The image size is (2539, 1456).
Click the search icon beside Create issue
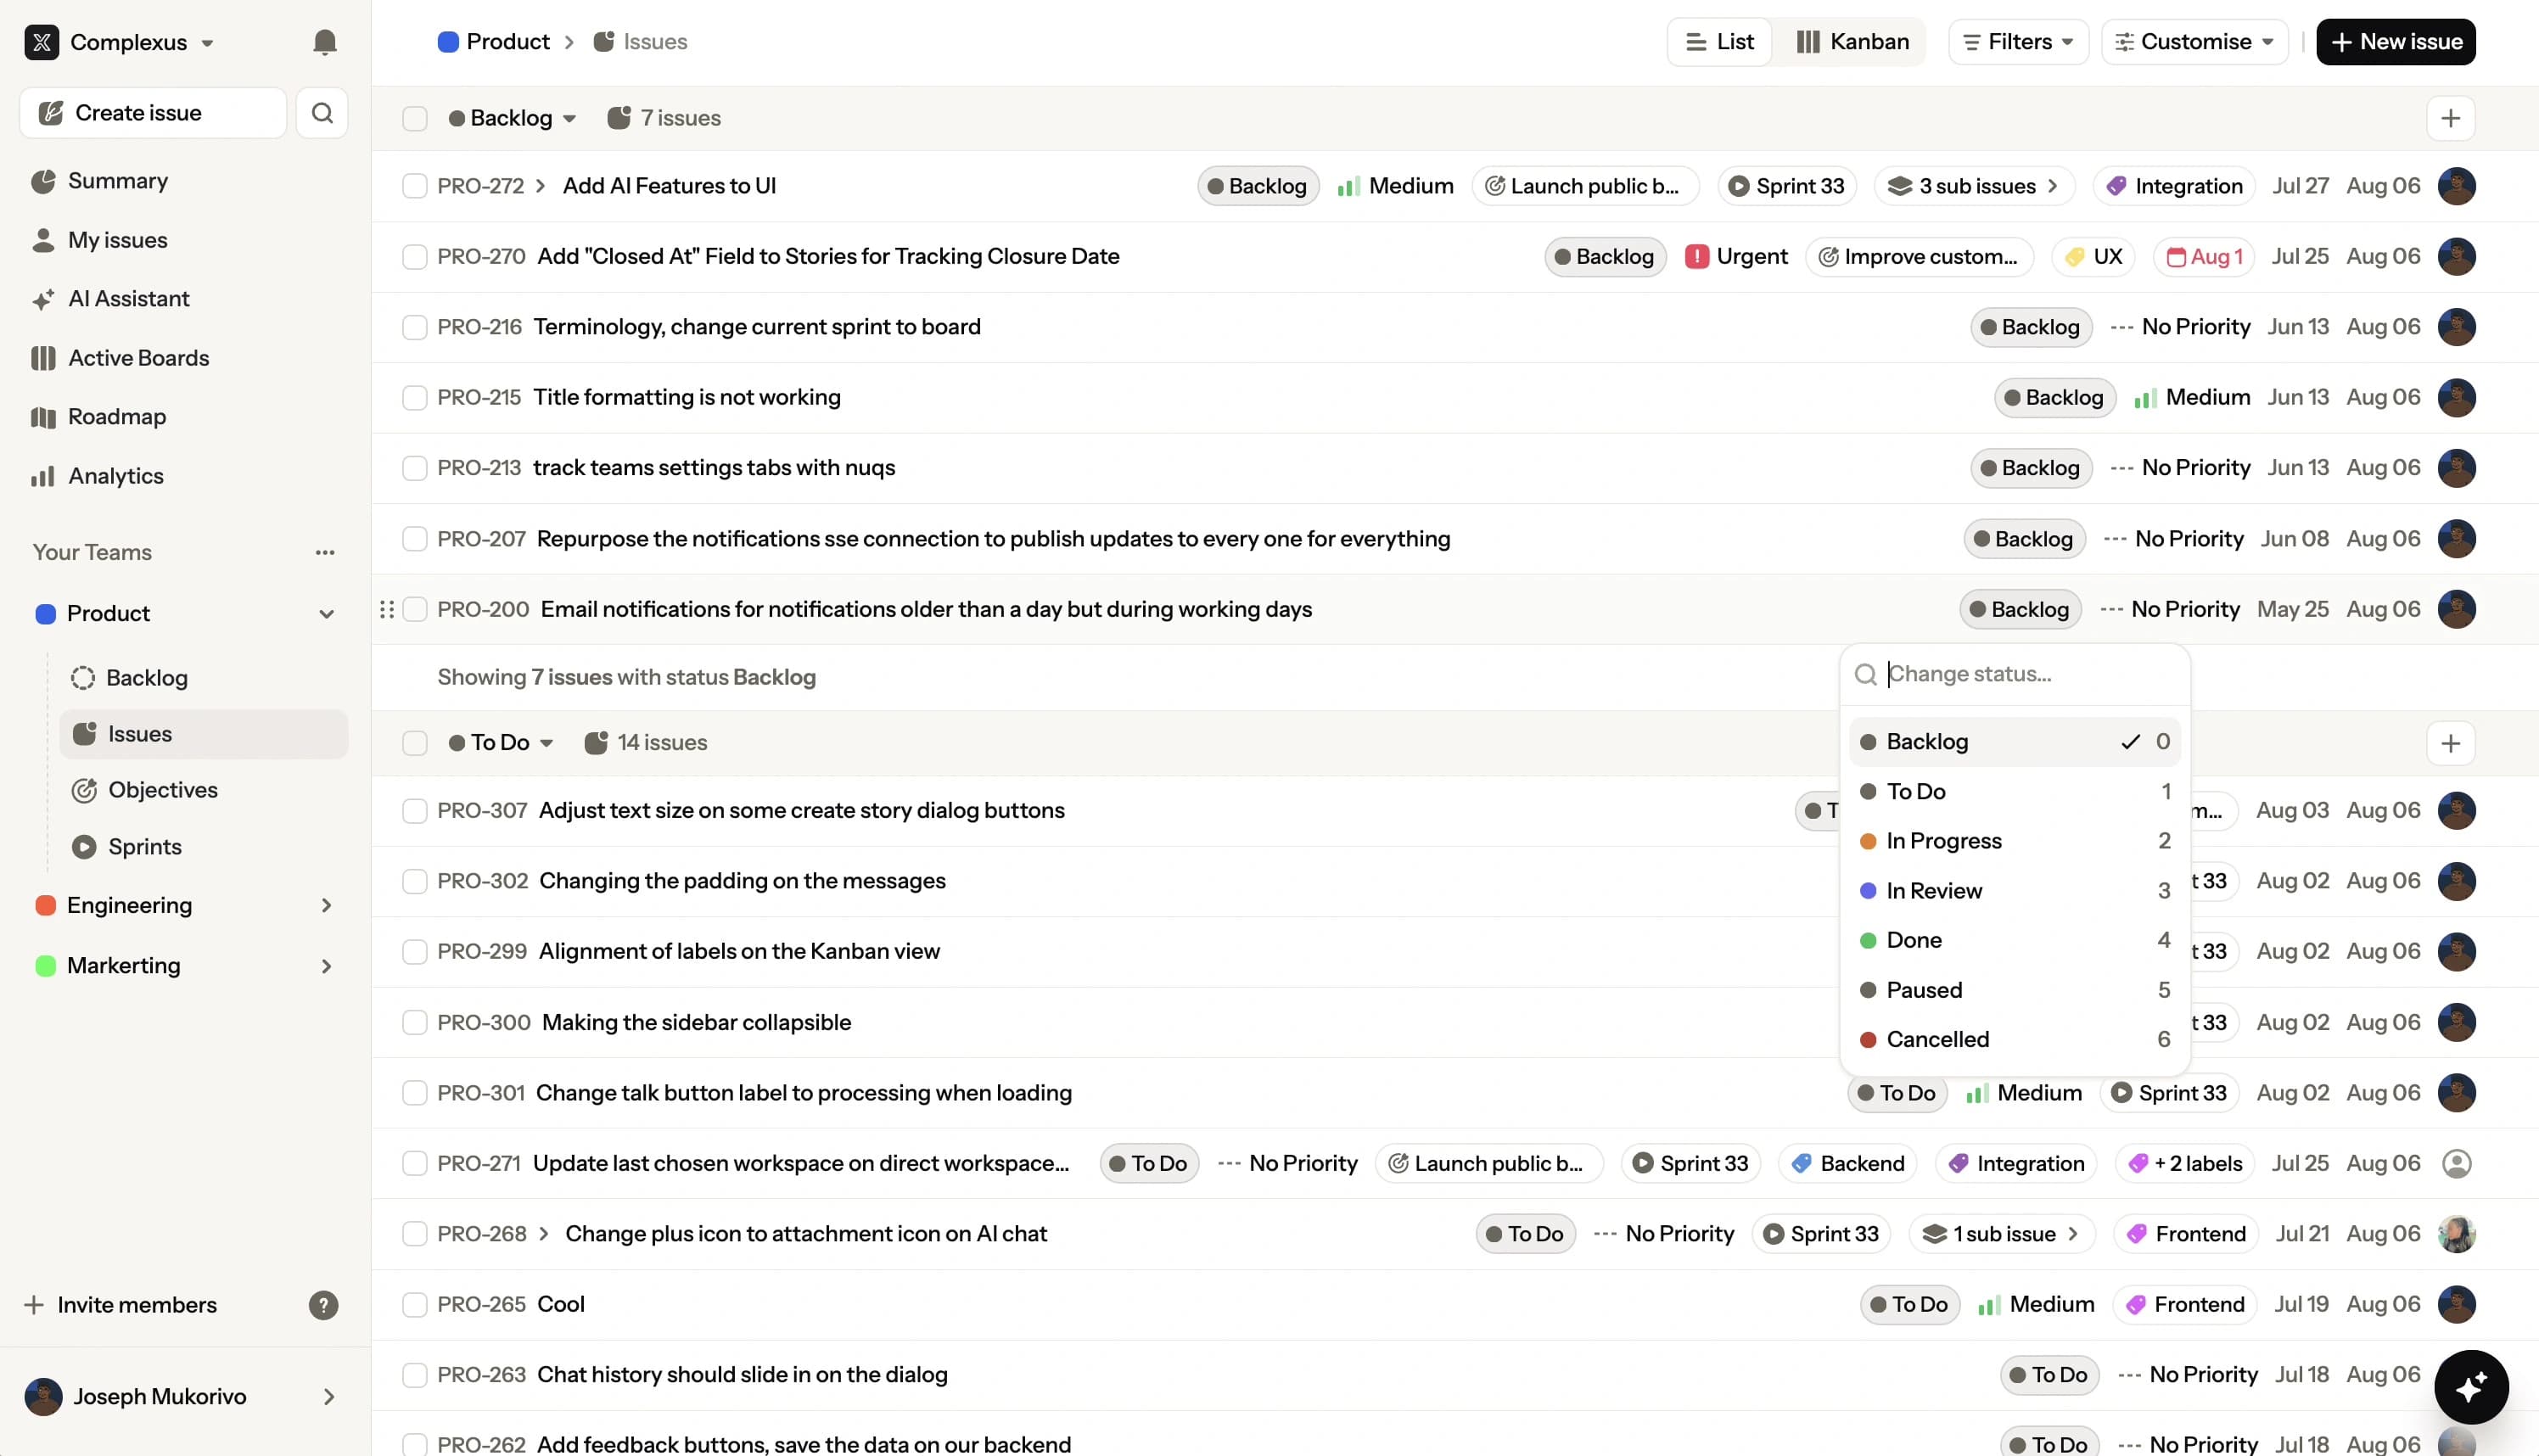[322, 112]
